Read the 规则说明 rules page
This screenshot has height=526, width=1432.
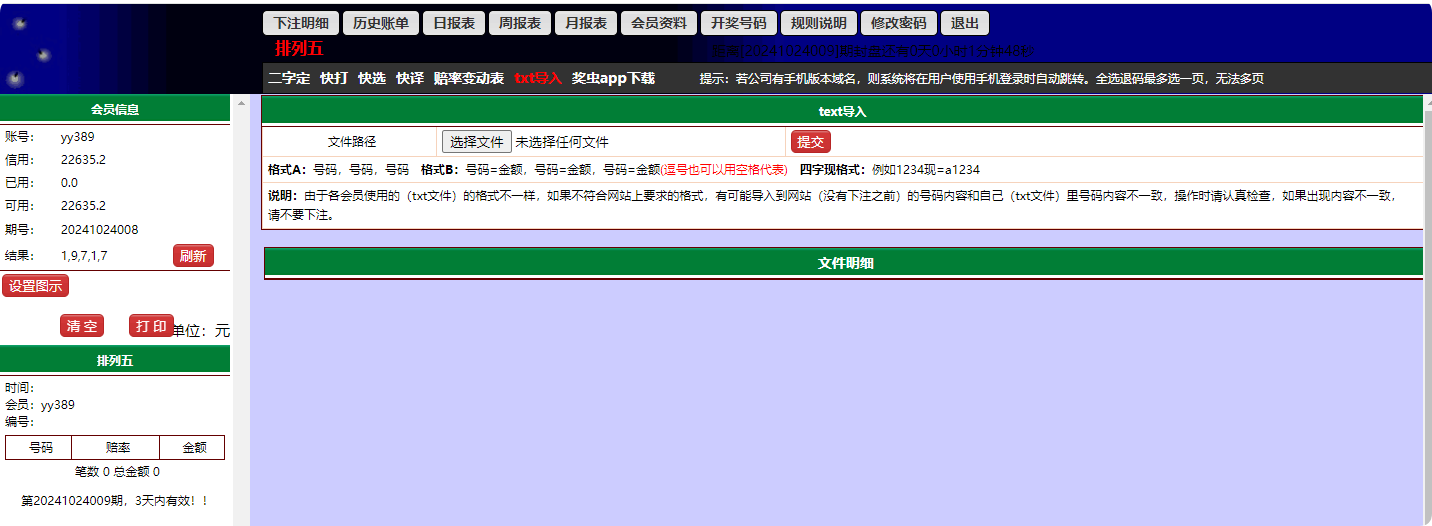tap(818, 23)
